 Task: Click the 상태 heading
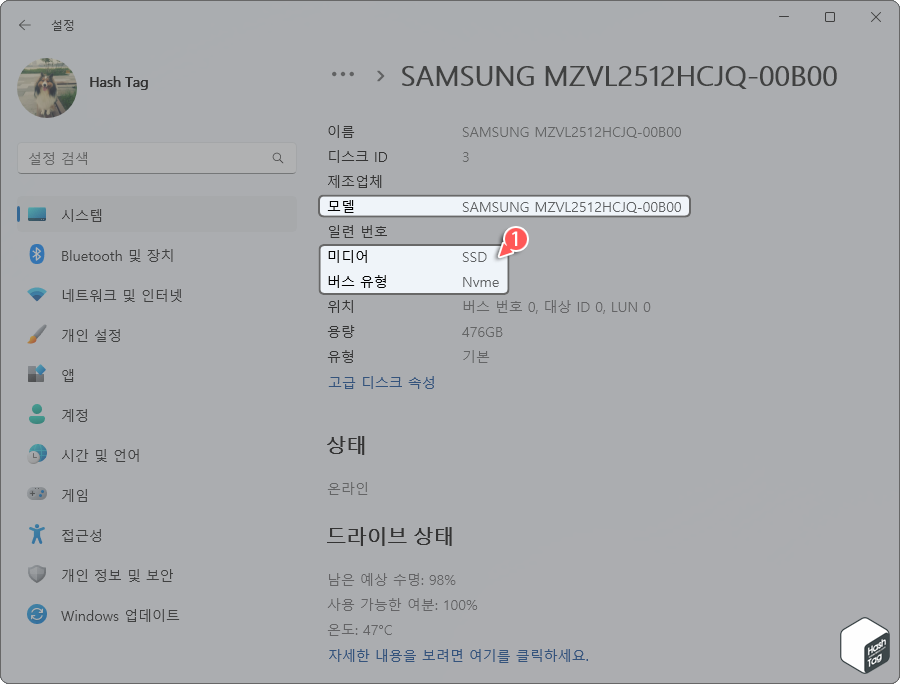pyautogui.click(x=346, y=445)
